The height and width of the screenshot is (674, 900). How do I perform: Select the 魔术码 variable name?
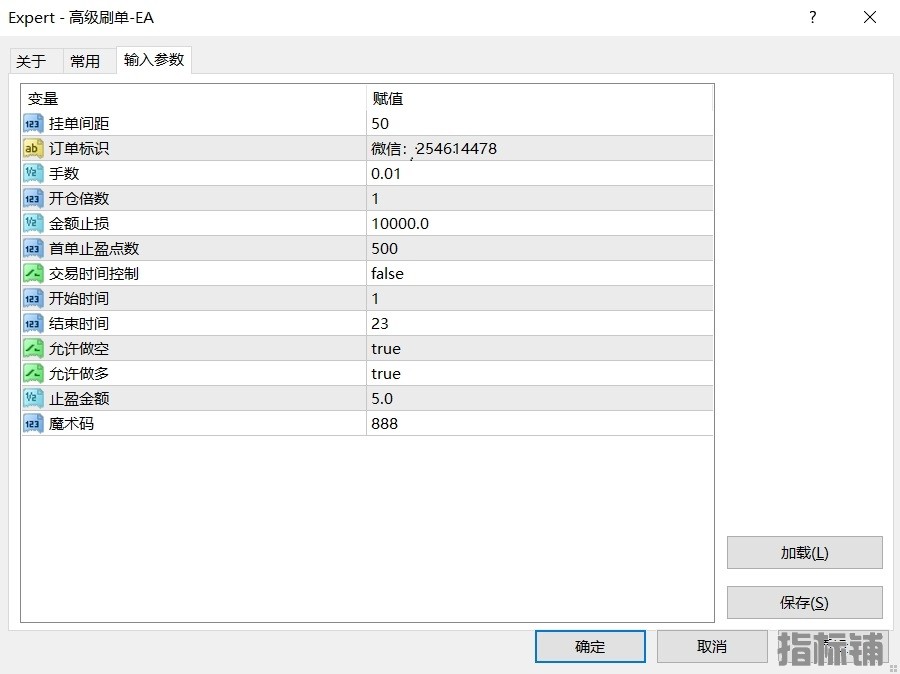(71, 423)
